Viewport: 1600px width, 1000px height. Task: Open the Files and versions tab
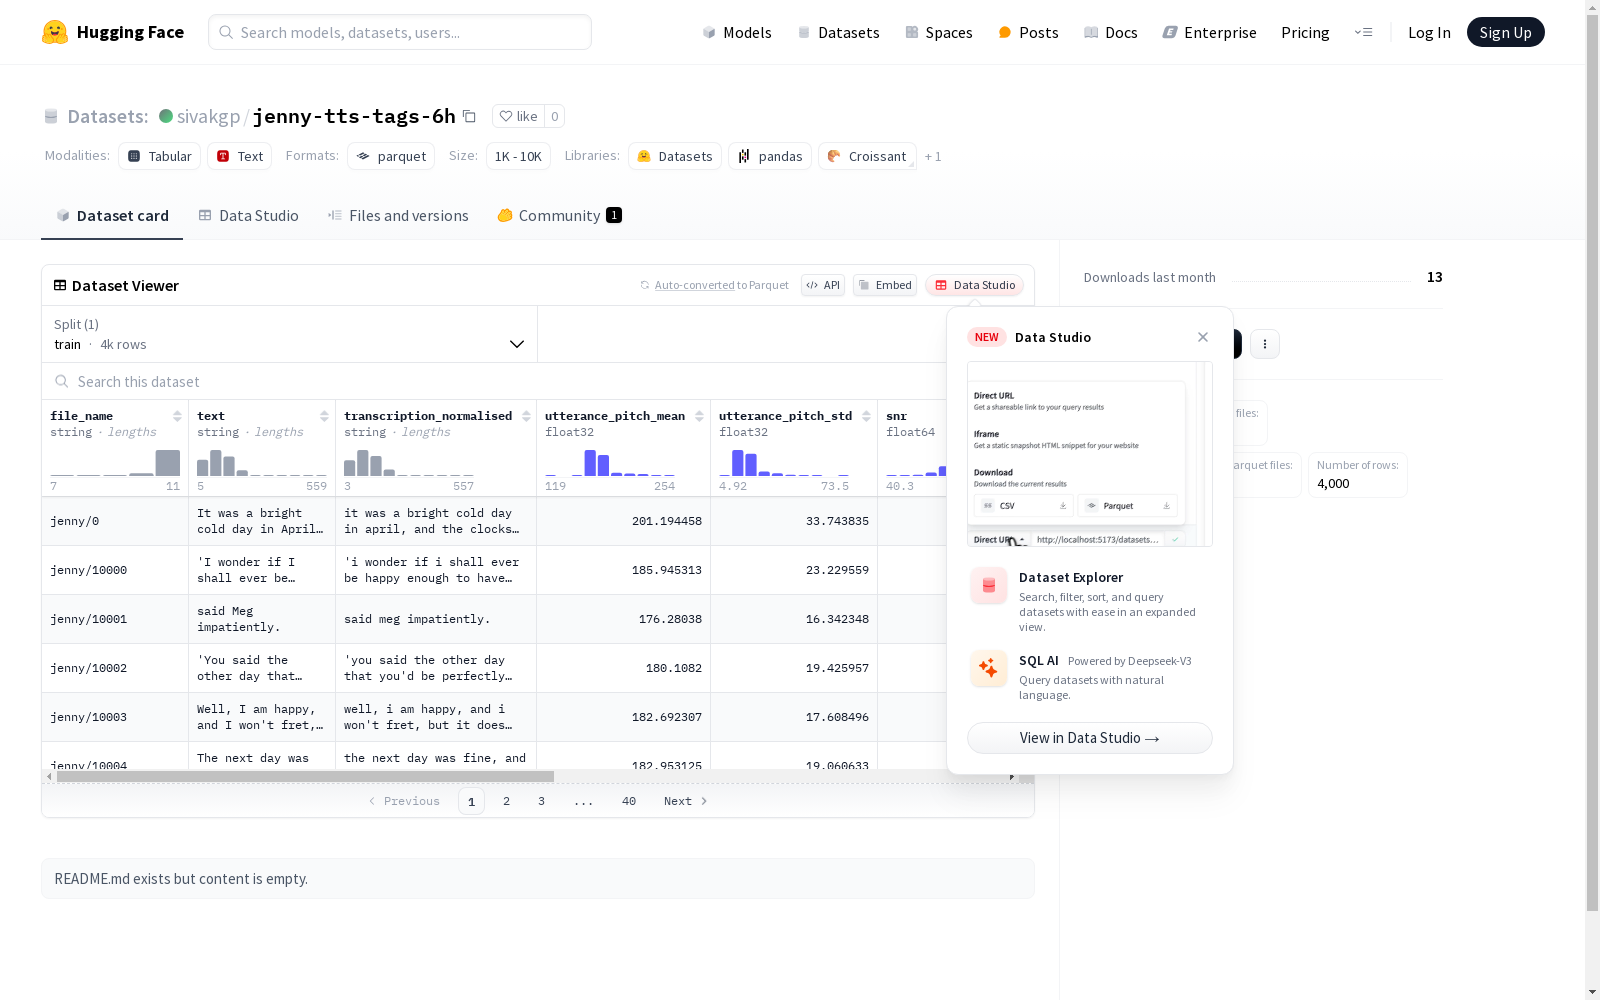pos(398,216)
